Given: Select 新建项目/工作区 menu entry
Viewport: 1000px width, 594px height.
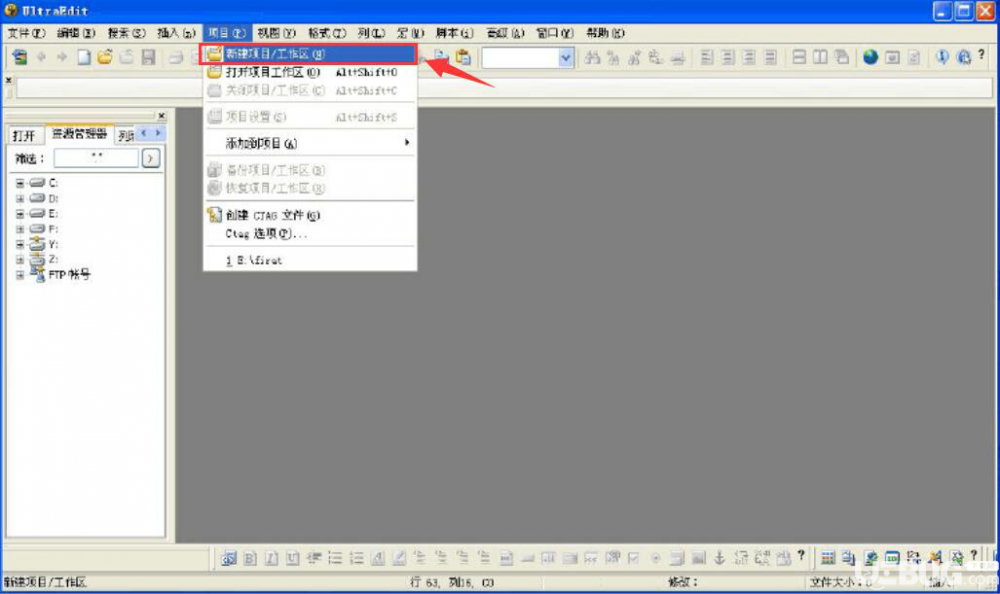Looking at the screenshot, I should (x=310, y=54).
